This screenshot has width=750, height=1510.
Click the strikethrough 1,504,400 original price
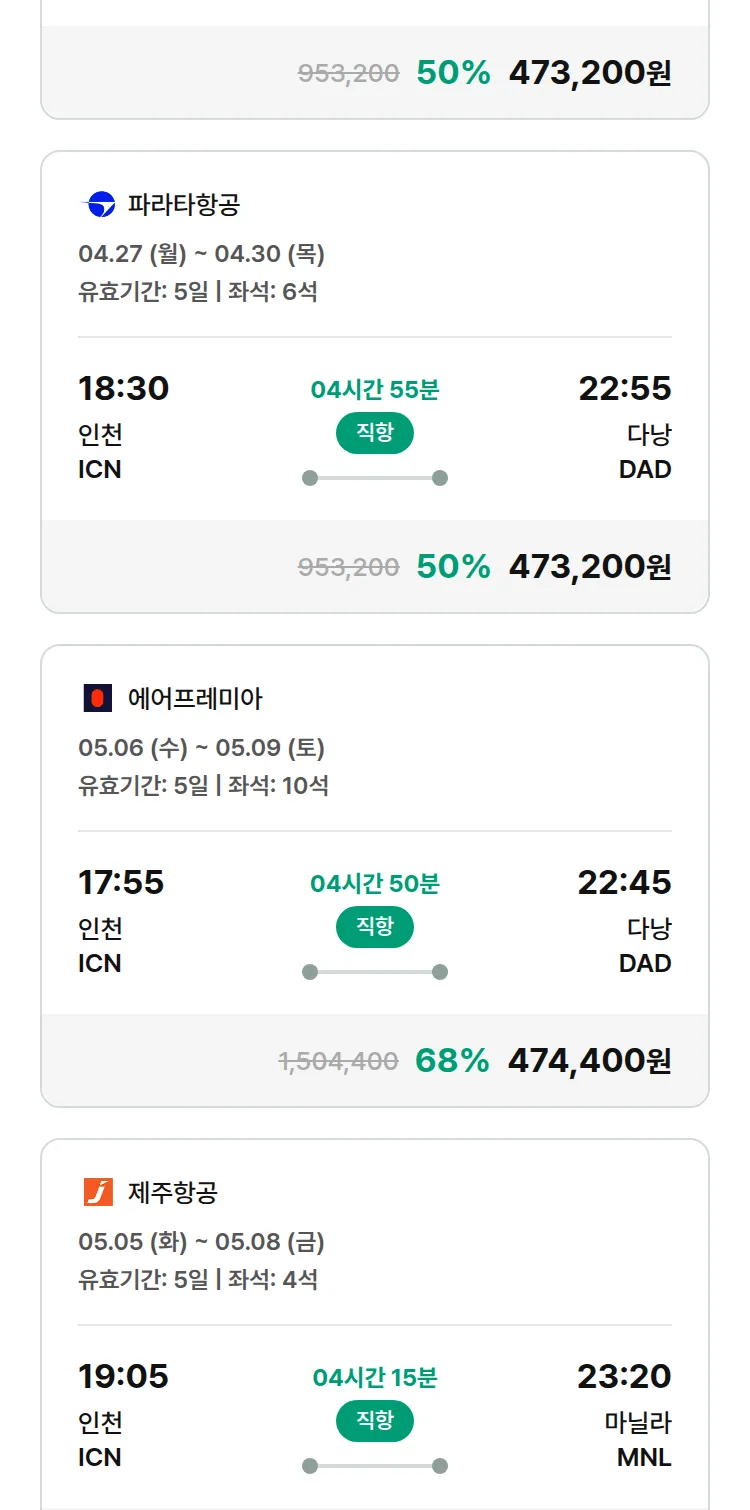[x=338, y=1061]
